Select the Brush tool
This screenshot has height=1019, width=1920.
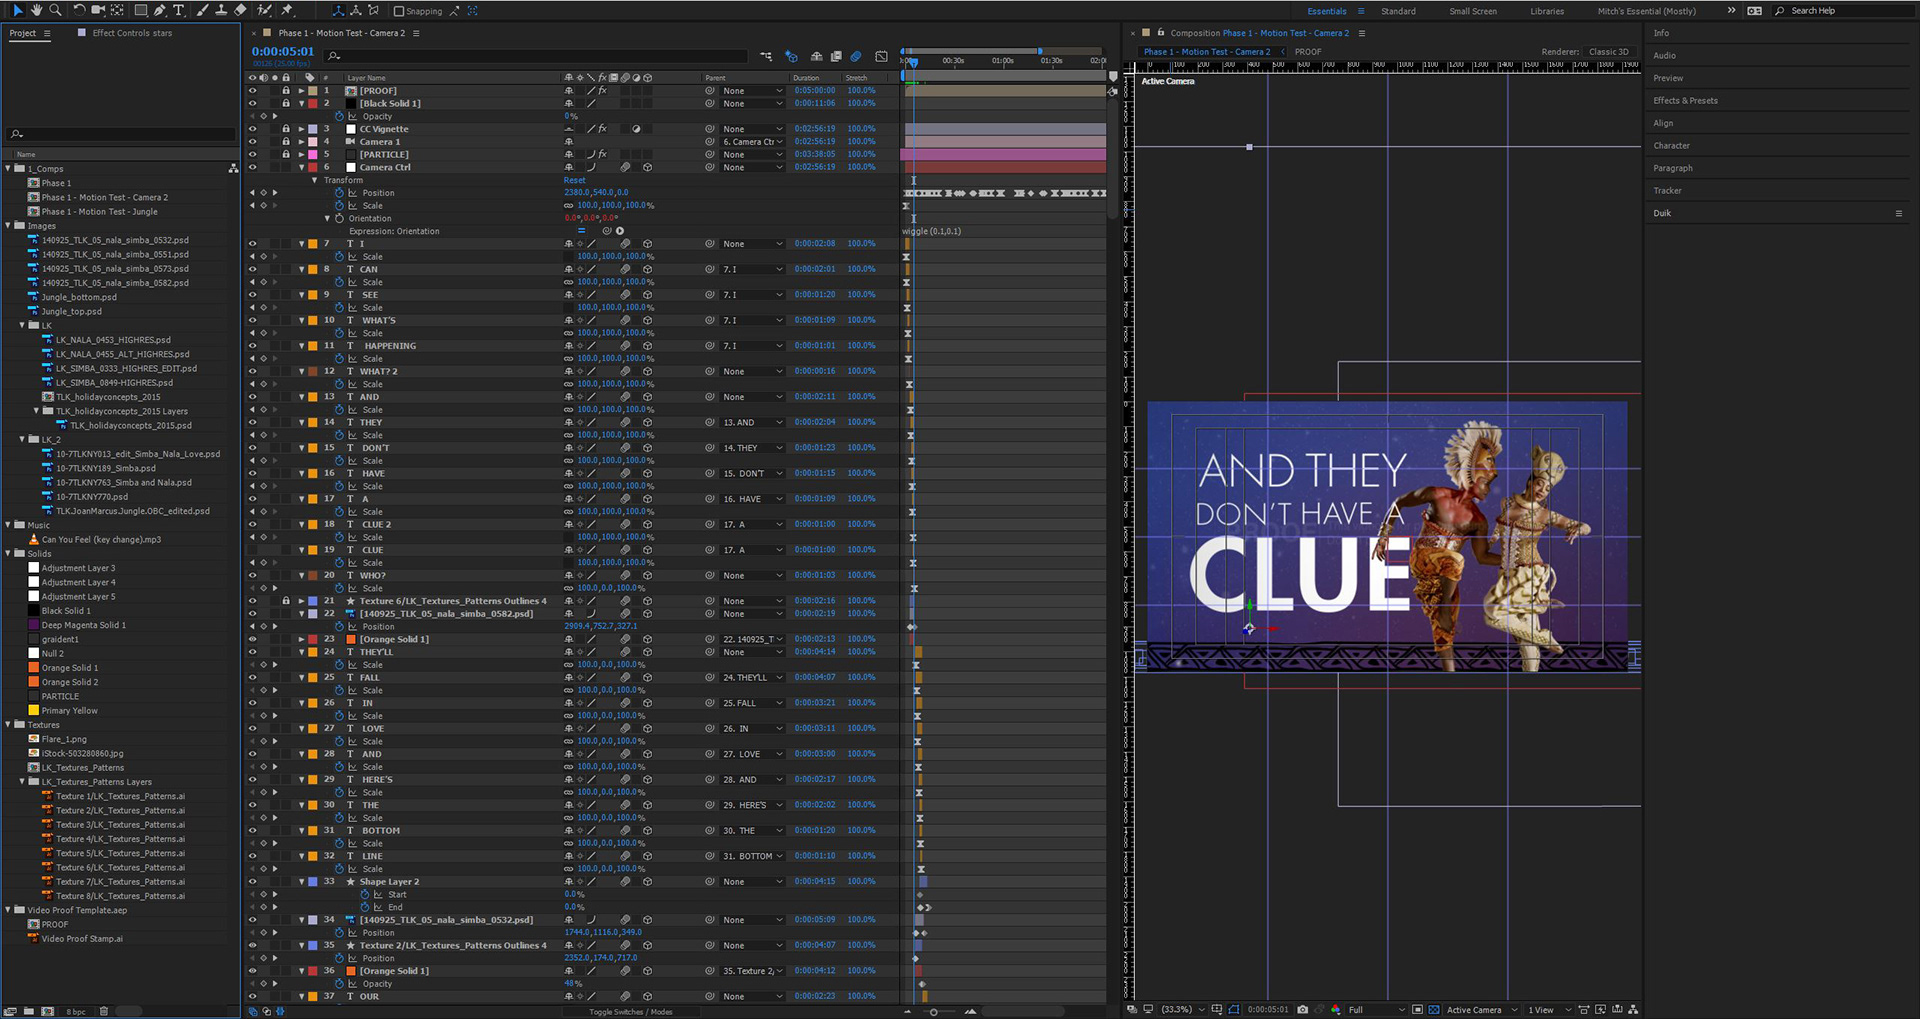pyautogui.click(x=203, y=10)
